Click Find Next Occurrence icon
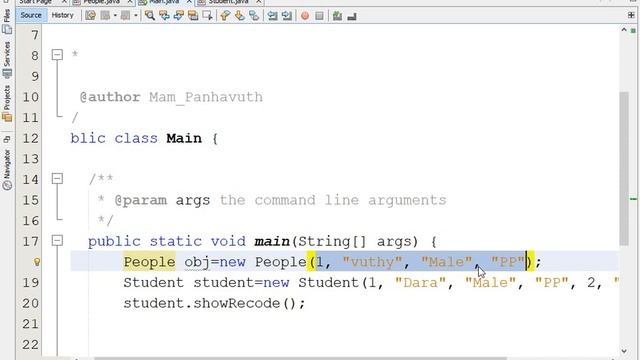Viewport: 640px width, 360px height. pos(178,16)
